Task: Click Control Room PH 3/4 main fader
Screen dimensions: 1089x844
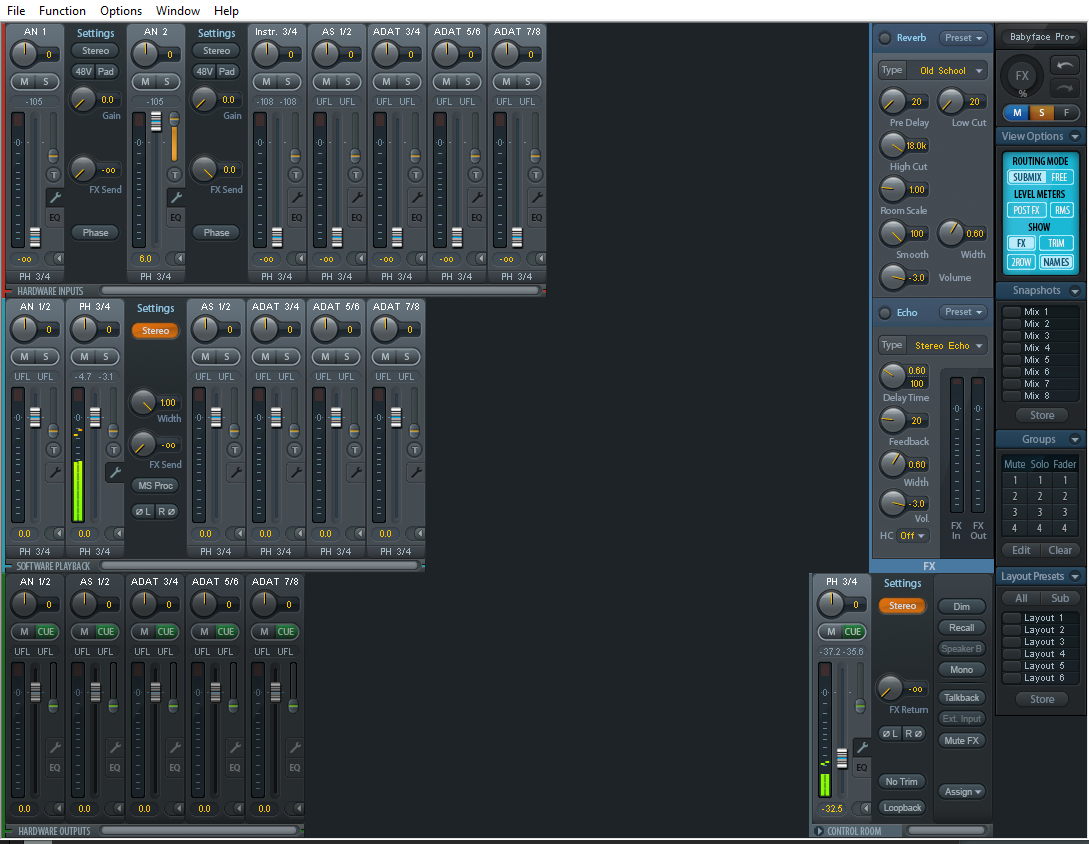Action: point(842,758)
